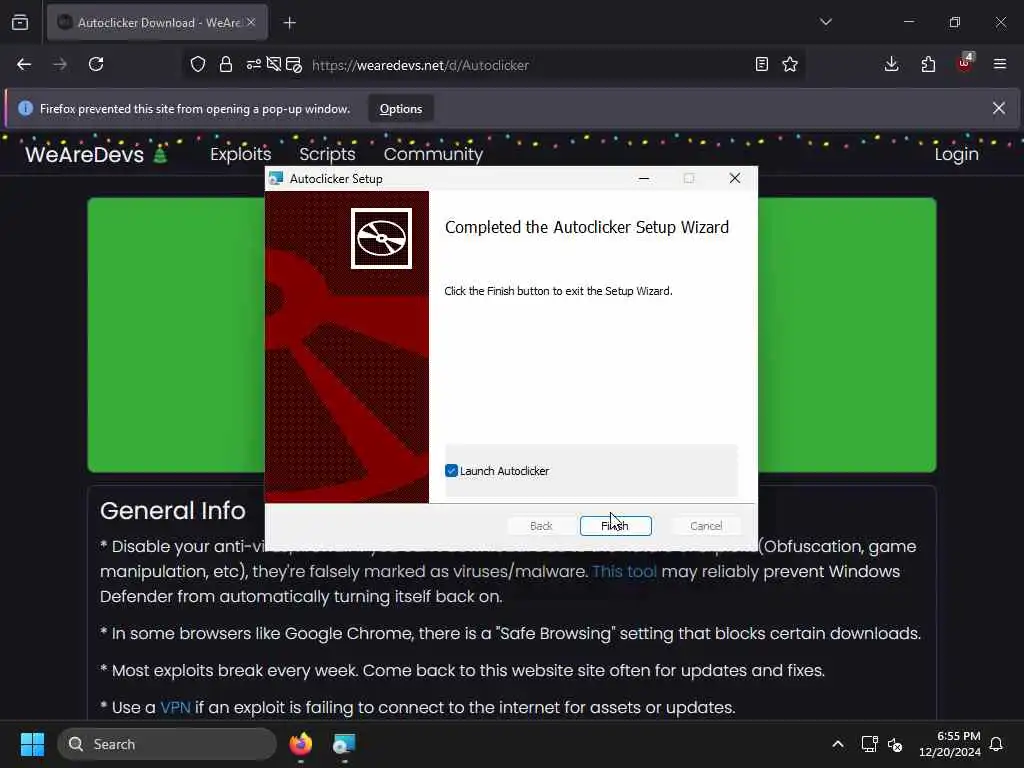The height and width of the screenshot is (768, 1024).
Task: Close the Autoclicker Download tab
Action: (251, 22)
